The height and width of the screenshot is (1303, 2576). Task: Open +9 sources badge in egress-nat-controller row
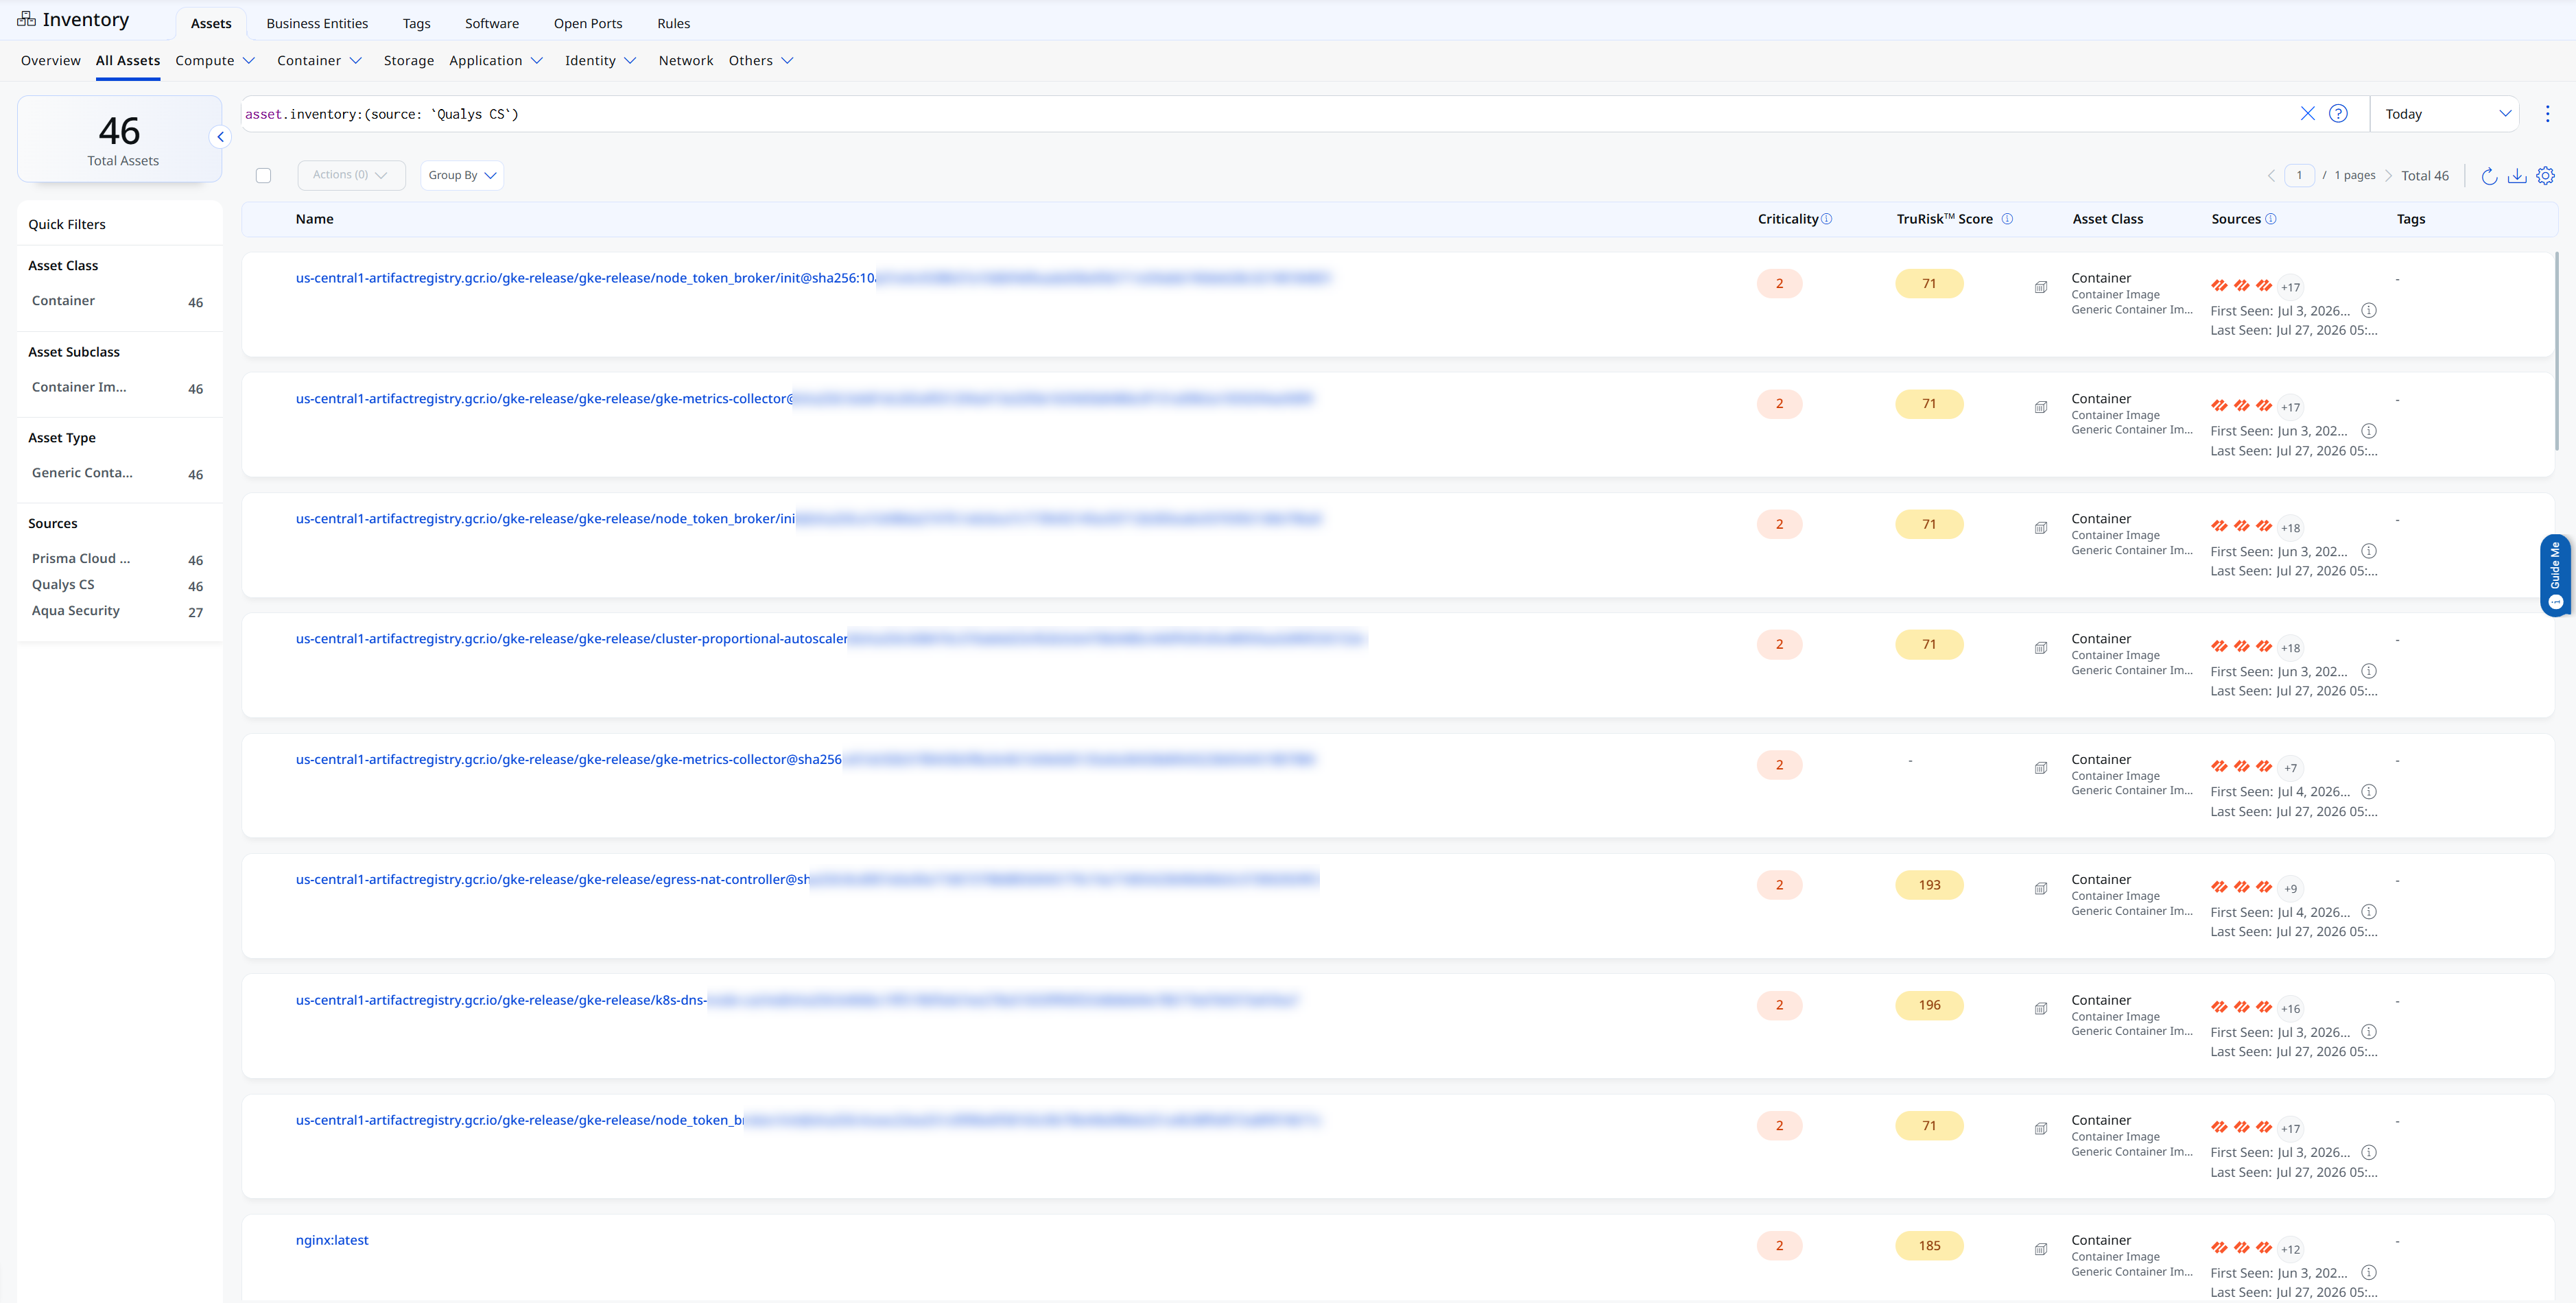coord(2290,889)
